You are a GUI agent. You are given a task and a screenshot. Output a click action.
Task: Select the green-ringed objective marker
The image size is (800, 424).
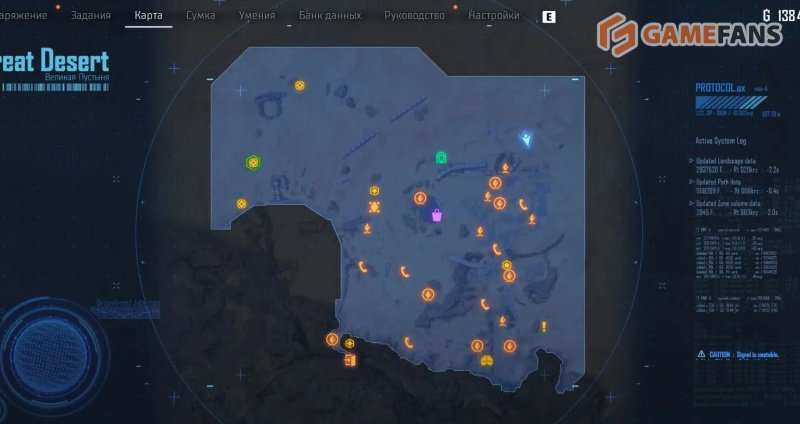pos(253,163)
